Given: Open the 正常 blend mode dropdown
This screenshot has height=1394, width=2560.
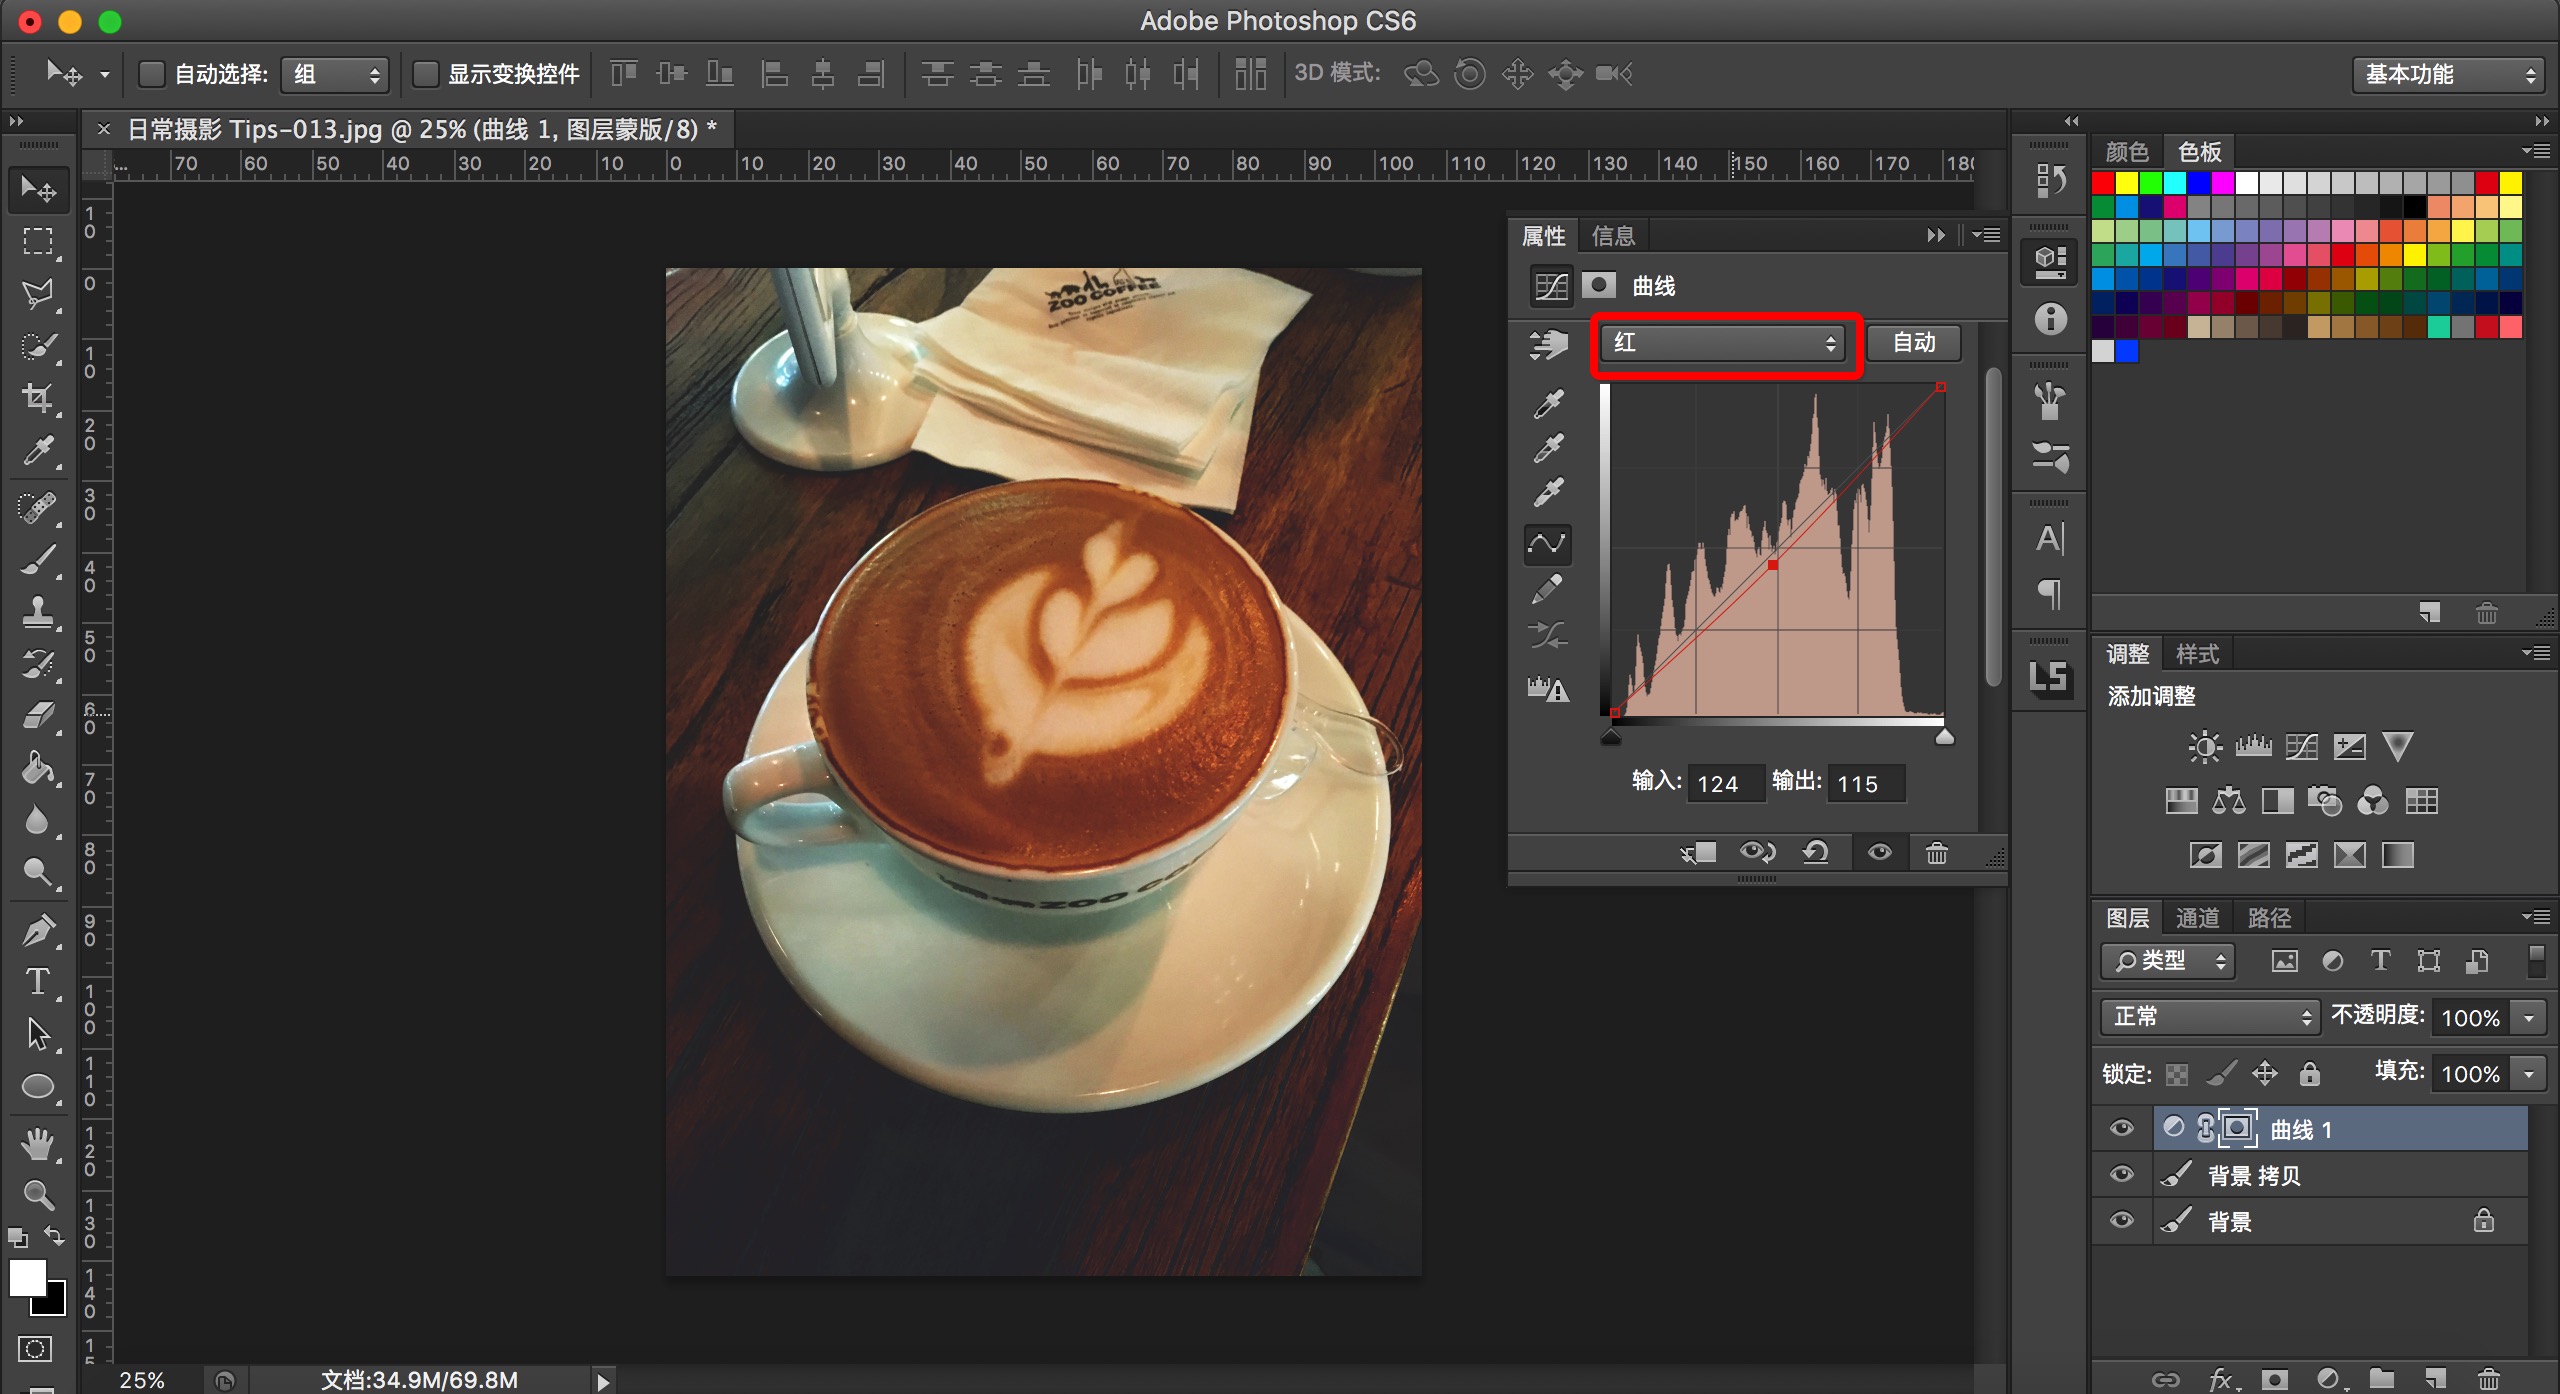Looking at the screenshot, I should (2208, 1017).
